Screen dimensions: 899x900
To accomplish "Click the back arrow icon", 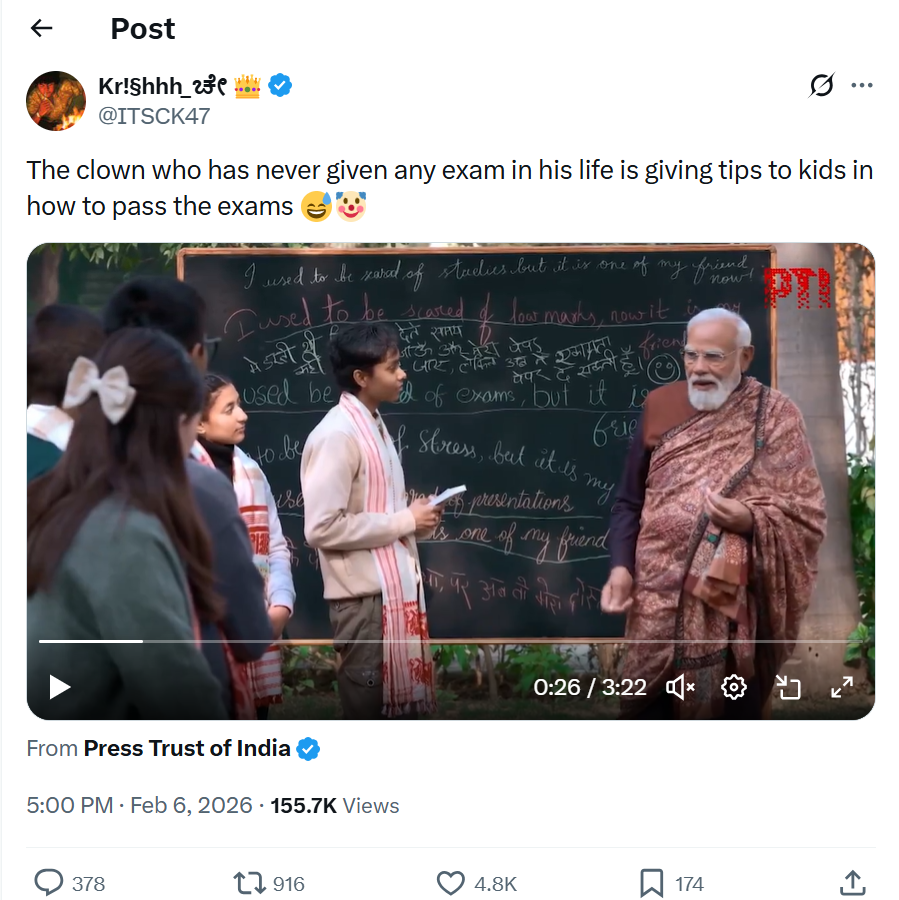I will [x=41, y=29].
